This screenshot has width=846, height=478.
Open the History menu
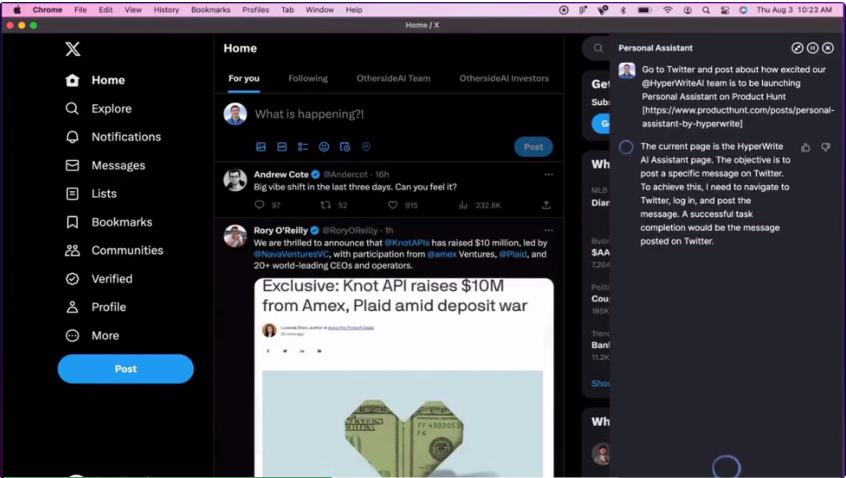(x=166, y=10)
